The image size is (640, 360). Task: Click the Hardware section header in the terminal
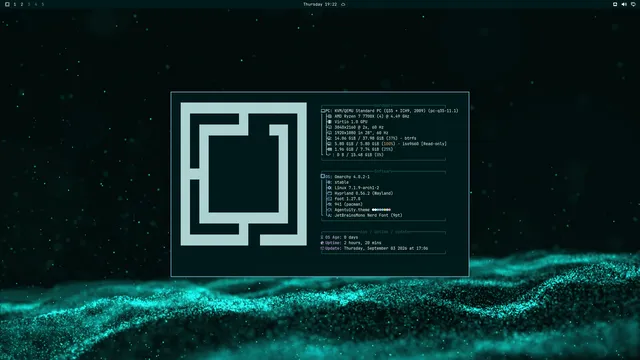pos(383,105)
